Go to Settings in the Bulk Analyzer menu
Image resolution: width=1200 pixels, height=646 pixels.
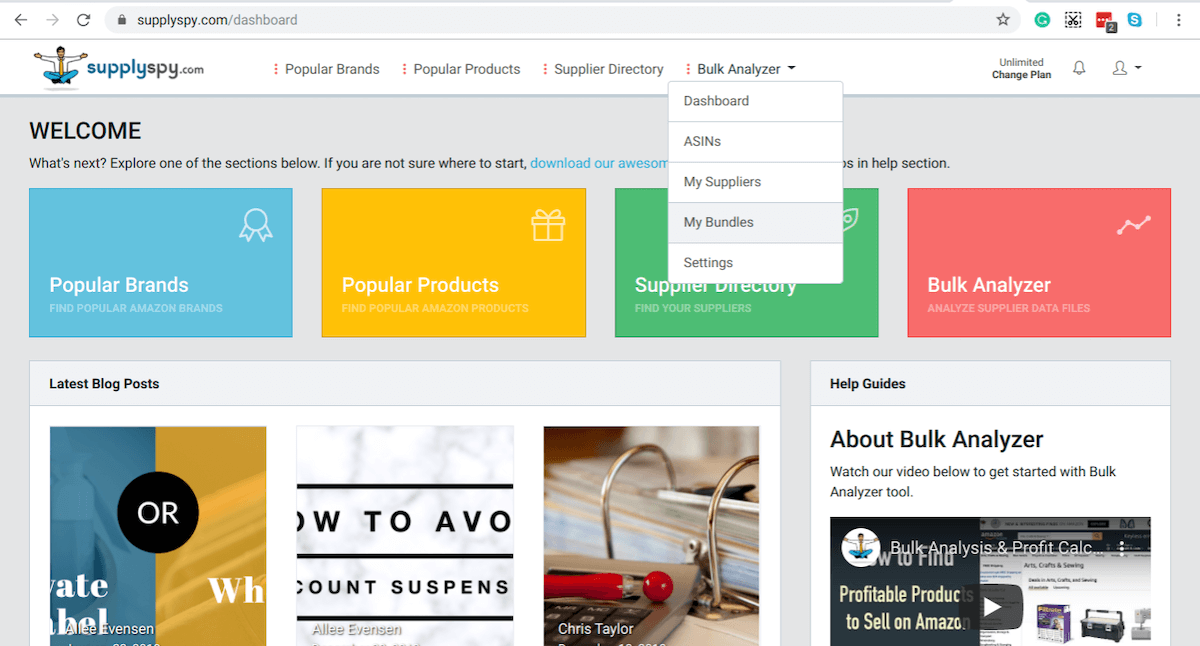coord(756,263)
